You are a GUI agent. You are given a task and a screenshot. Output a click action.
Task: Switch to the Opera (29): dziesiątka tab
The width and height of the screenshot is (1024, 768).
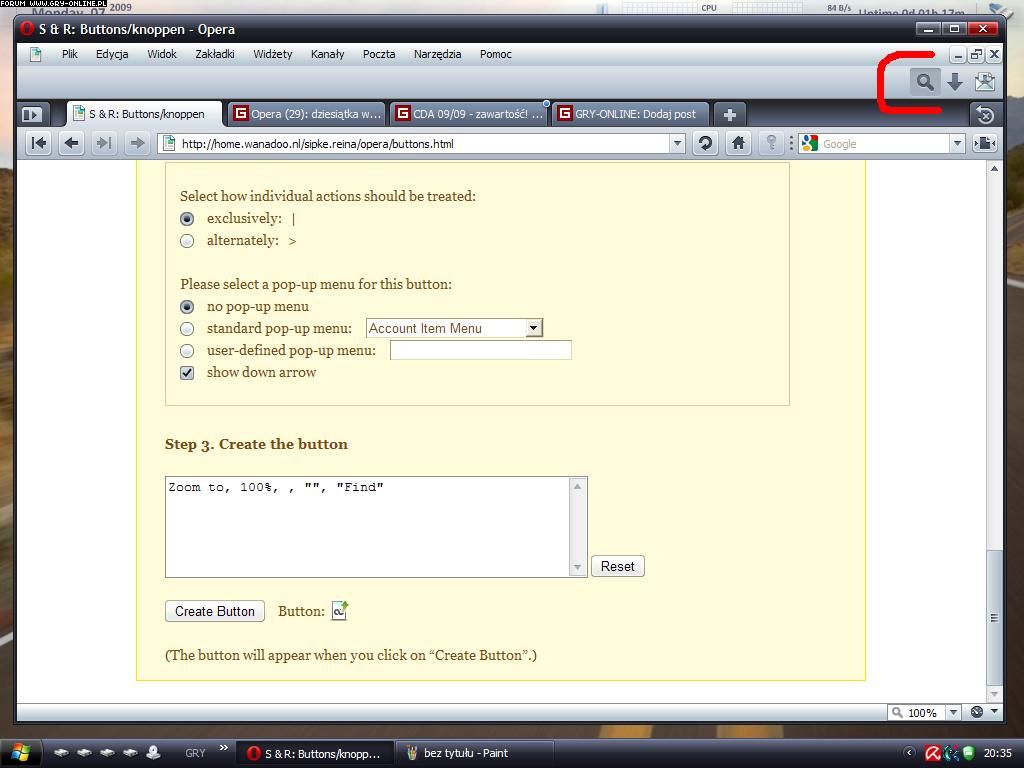308,114
